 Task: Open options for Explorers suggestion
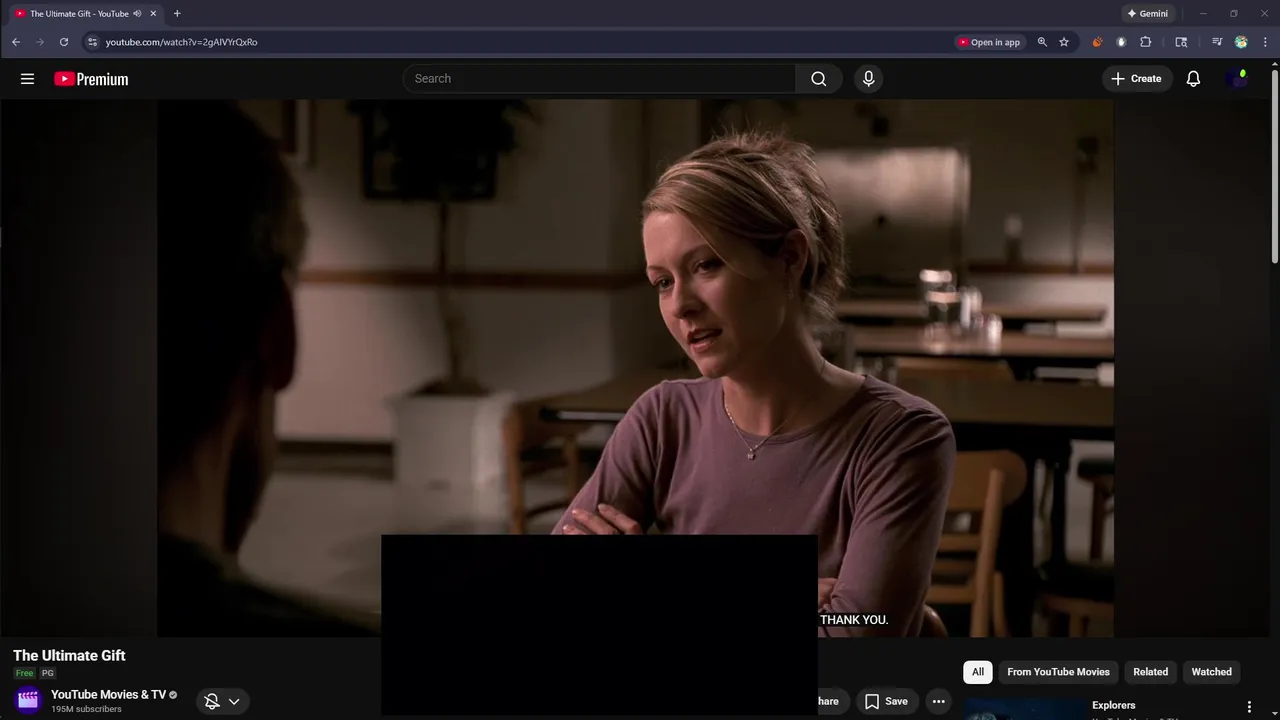[x=1249, y=707]
